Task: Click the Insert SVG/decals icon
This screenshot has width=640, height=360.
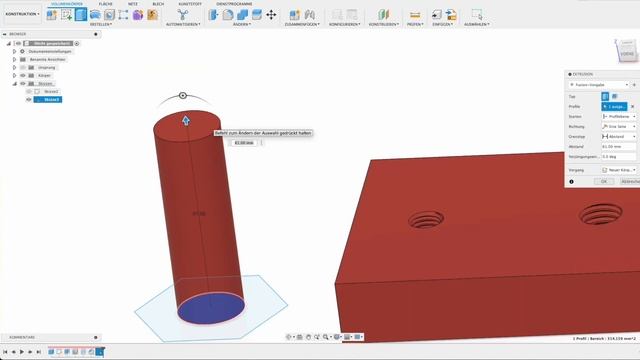Action: tap(451, 15)
